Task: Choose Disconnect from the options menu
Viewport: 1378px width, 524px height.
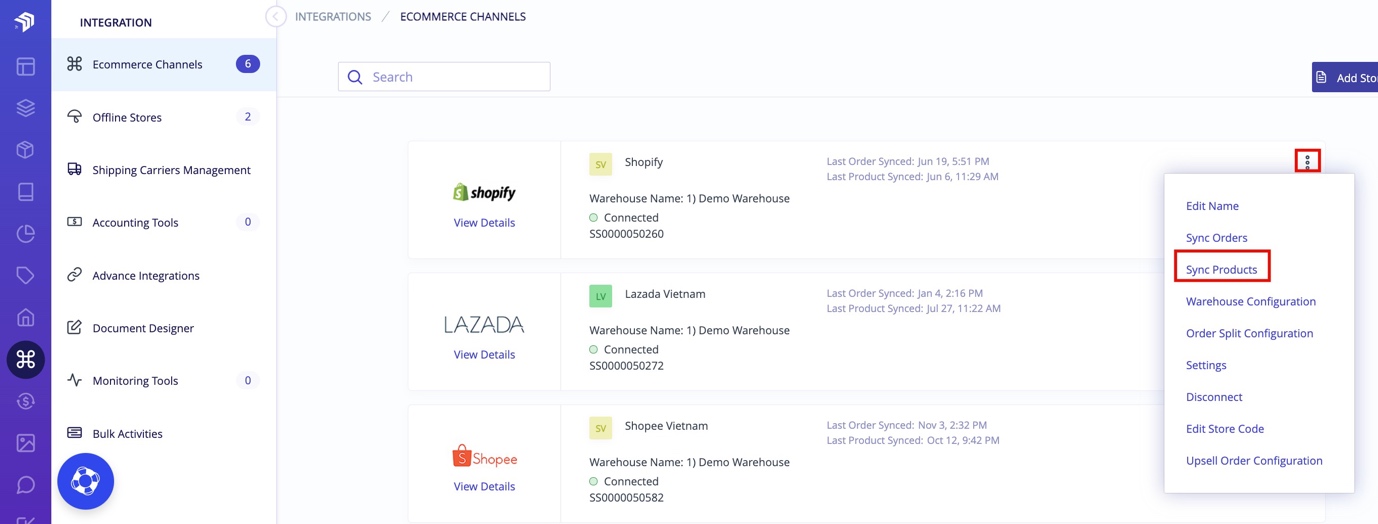Action: pyautogui.click(x=1214, y=398)
